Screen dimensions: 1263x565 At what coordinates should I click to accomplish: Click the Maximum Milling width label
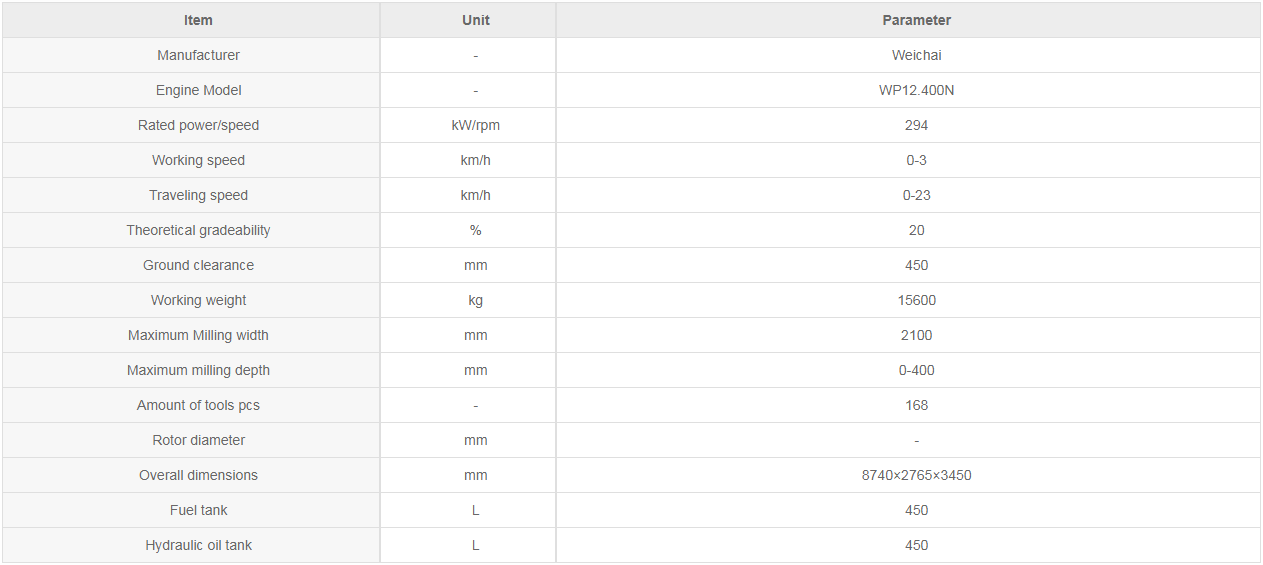tap(198, 335)
